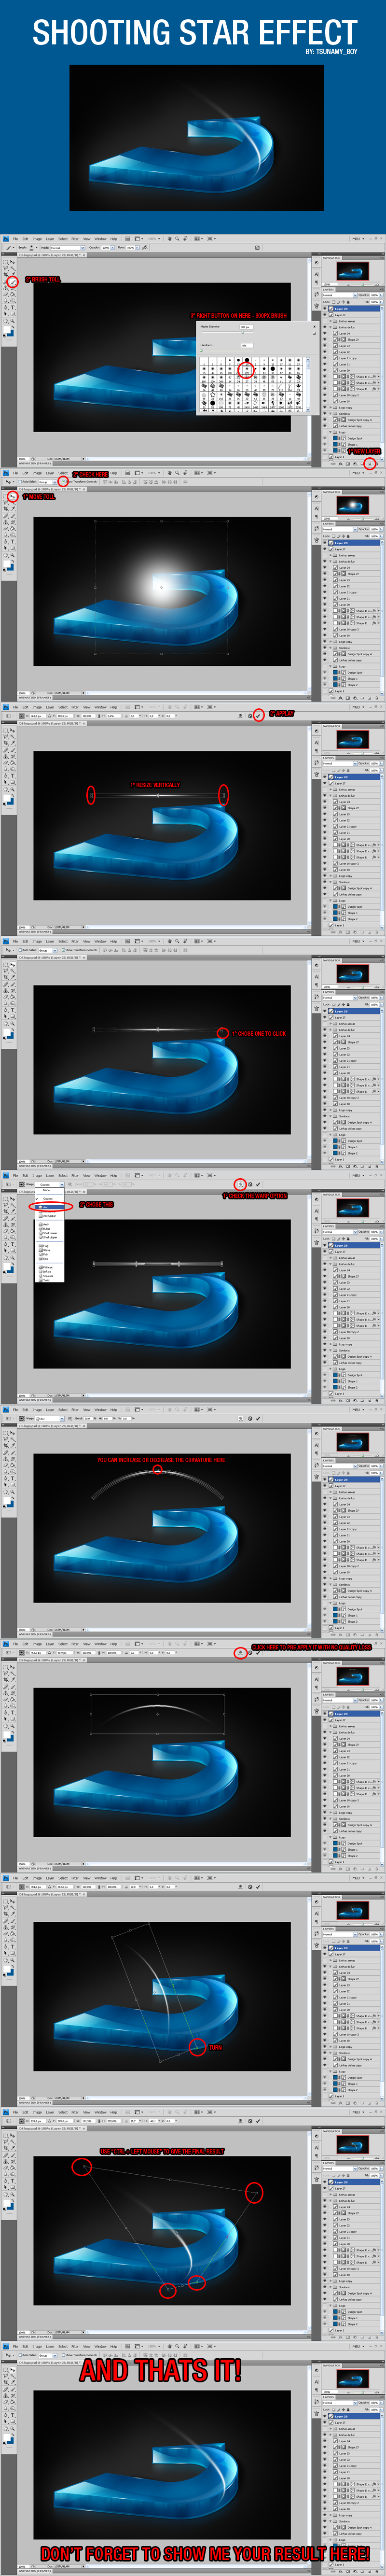Select the Layers panel tab in the Move Tool step
The width and height of the screenshot is (386, 2576).
pyautogui.click(x=329, y=524)
